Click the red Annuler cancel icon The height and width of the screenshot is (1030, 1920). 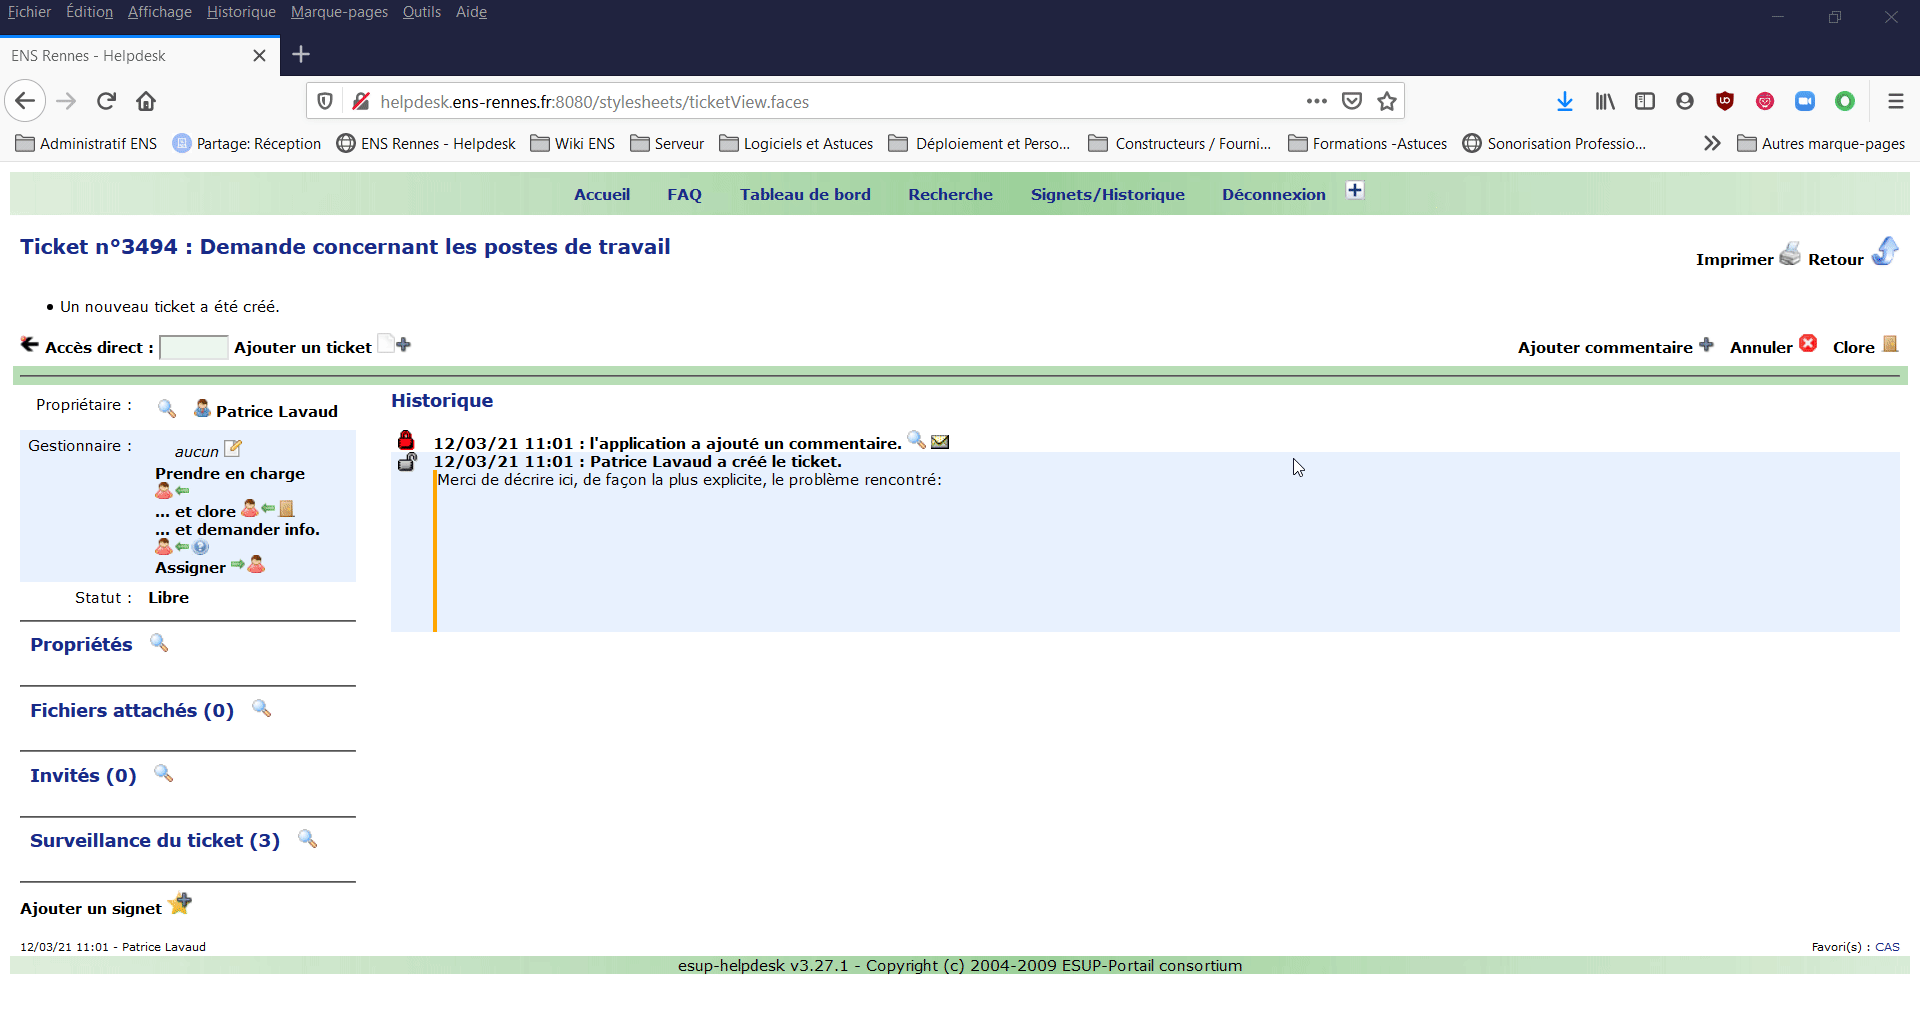coord(1808,344)
